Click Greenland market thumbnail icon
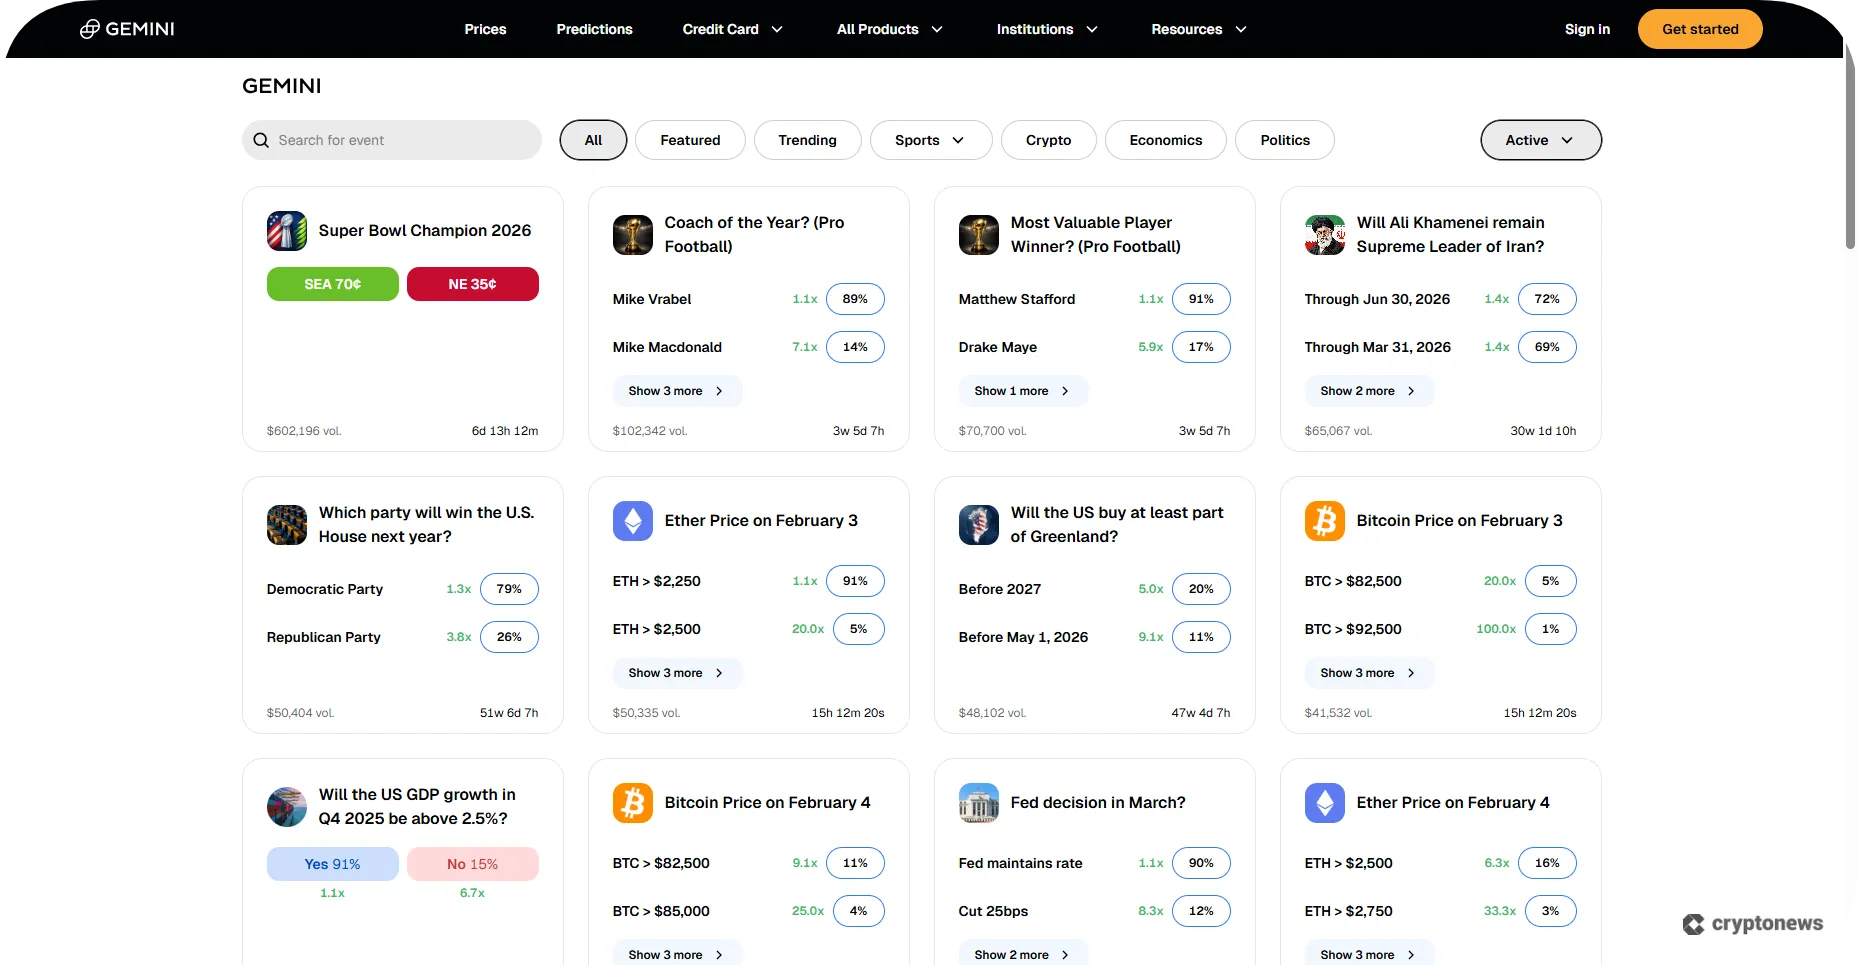Screen dimensions: 1858x965 tap(979, 525)
